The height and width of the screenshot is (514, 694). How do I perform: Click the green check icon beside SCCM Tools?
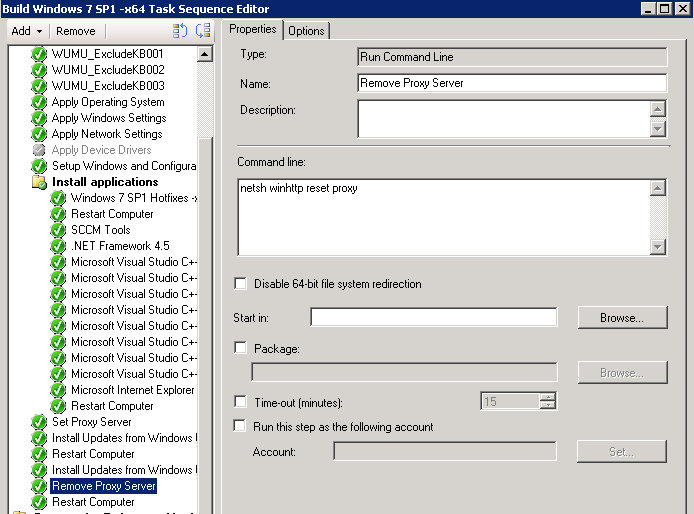tap(59, 230)
